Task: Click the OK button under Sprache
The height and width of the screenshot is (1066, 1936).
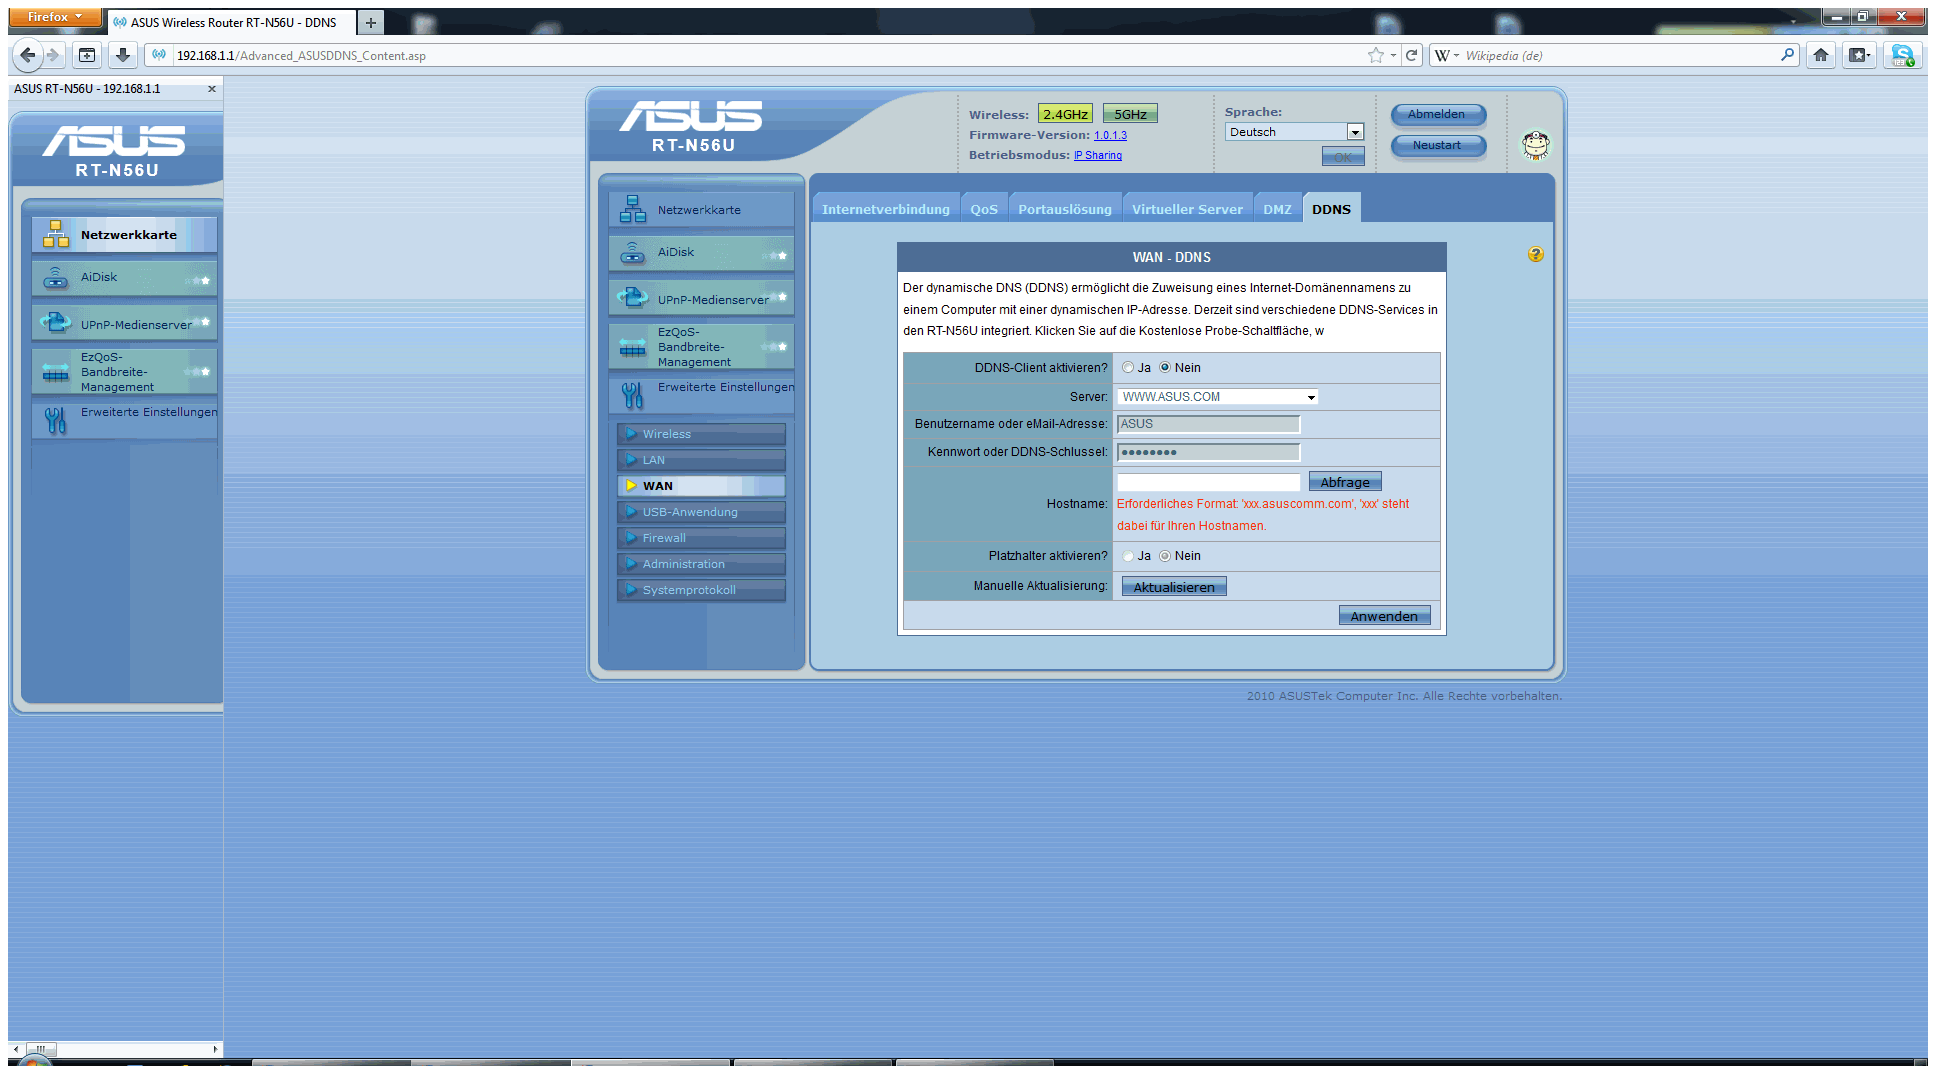Action: [1342, 157]
